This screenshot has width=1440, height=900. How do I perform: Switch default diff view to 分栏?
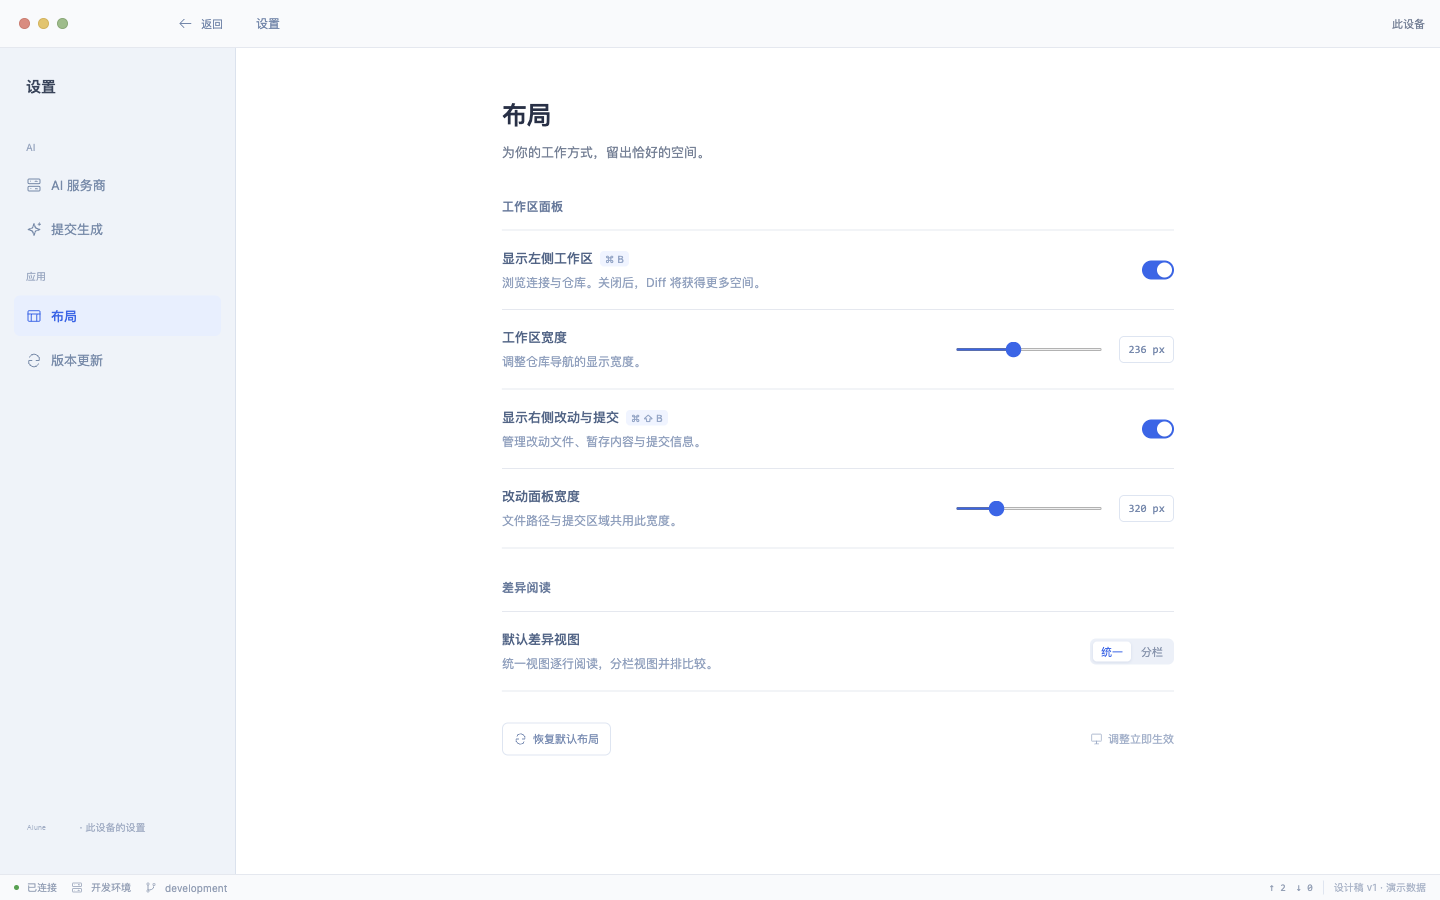[x=1152, y=652]
